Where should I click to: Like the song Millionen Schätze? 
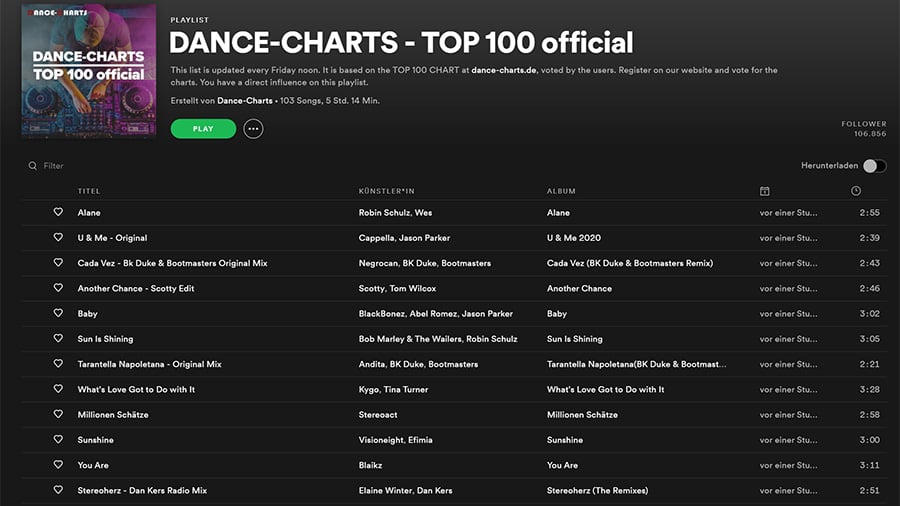(x=58, y=414)
